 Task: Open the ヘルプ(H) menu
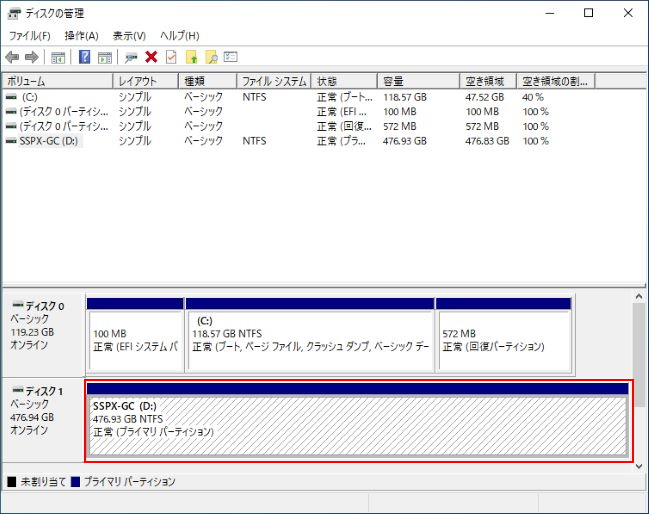click(180, 36)
